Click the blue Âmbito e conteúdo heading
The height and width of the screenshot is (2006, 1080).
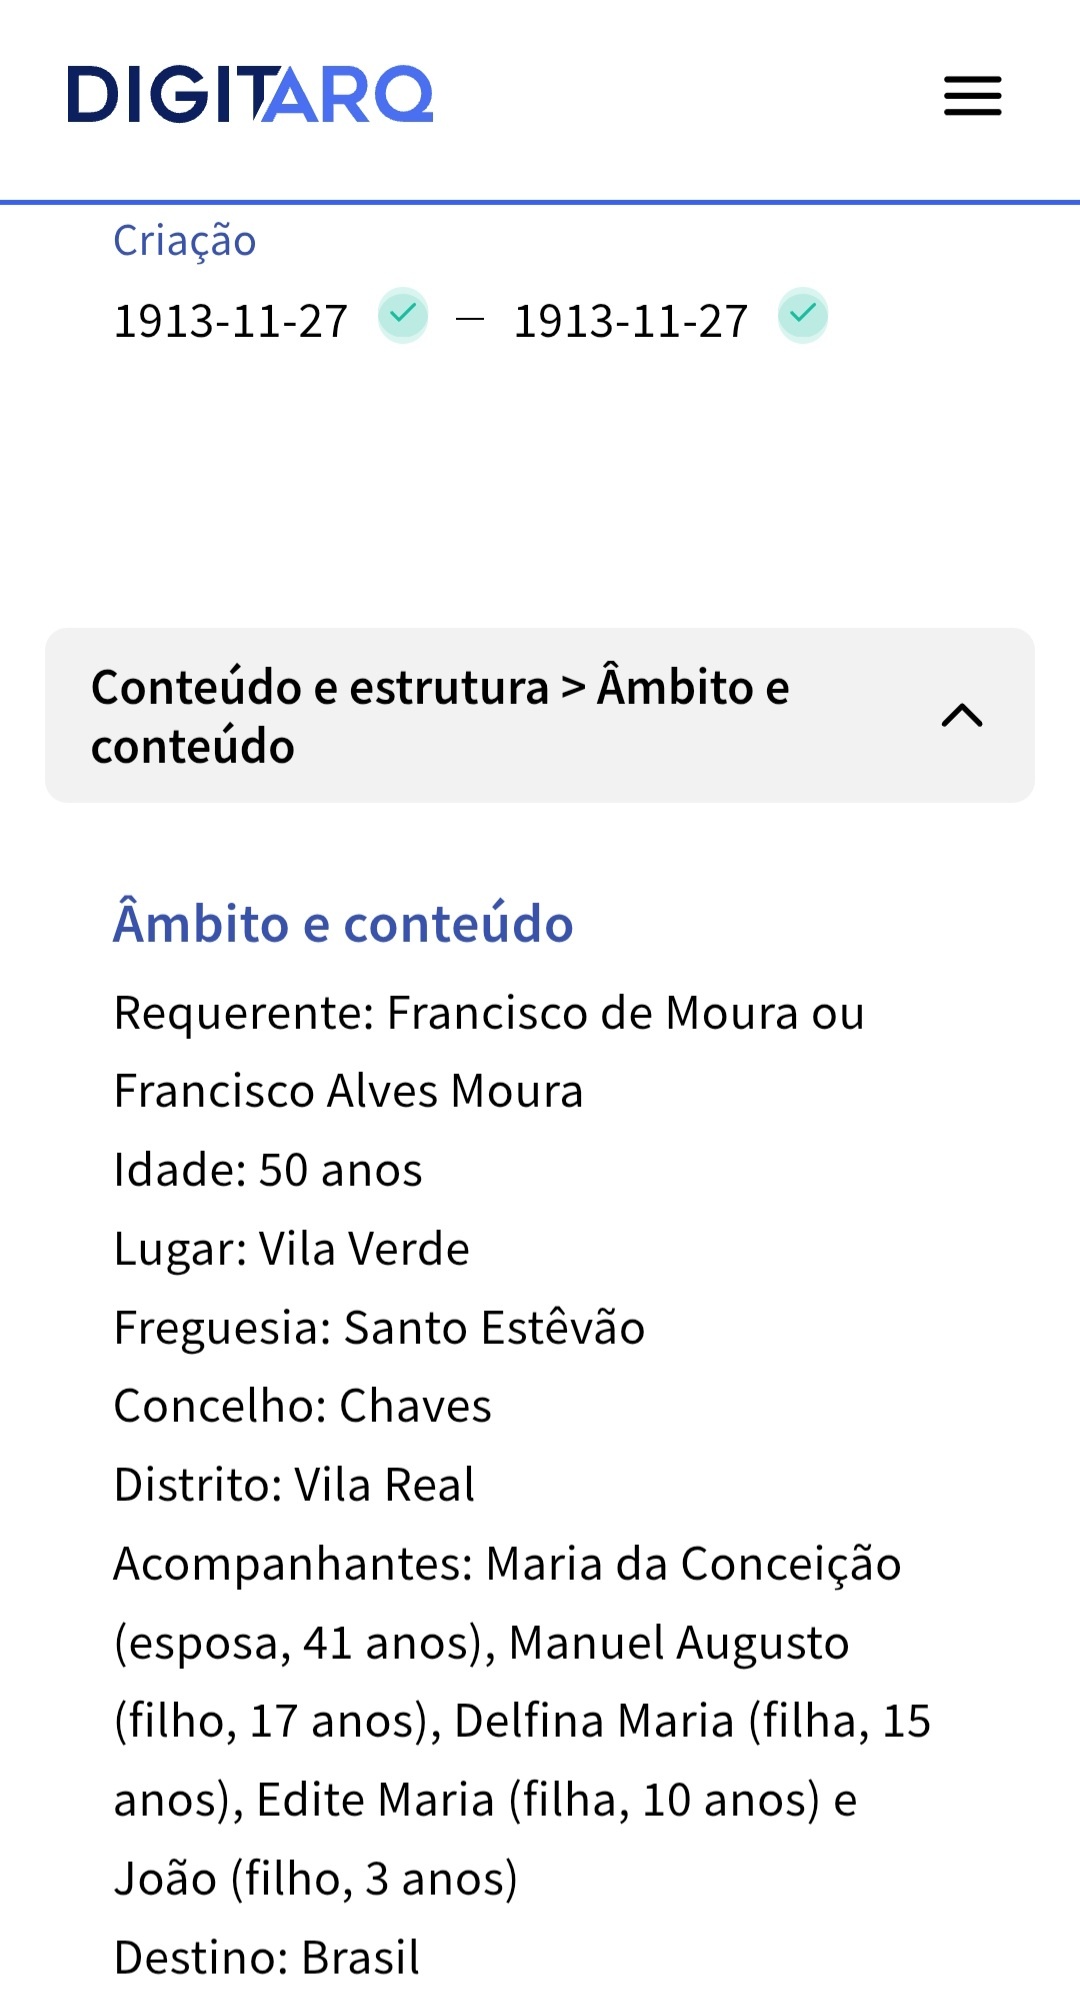click(343, 923)
